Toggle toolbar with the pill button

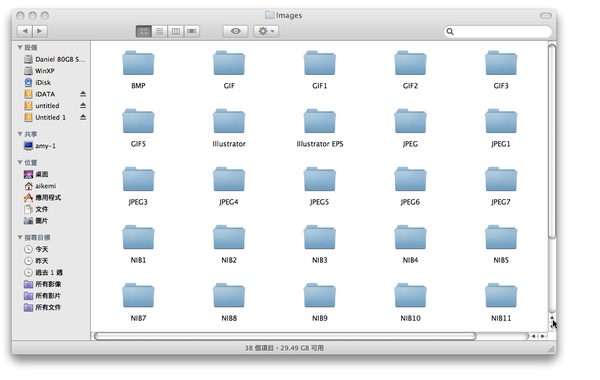point(546,15)
